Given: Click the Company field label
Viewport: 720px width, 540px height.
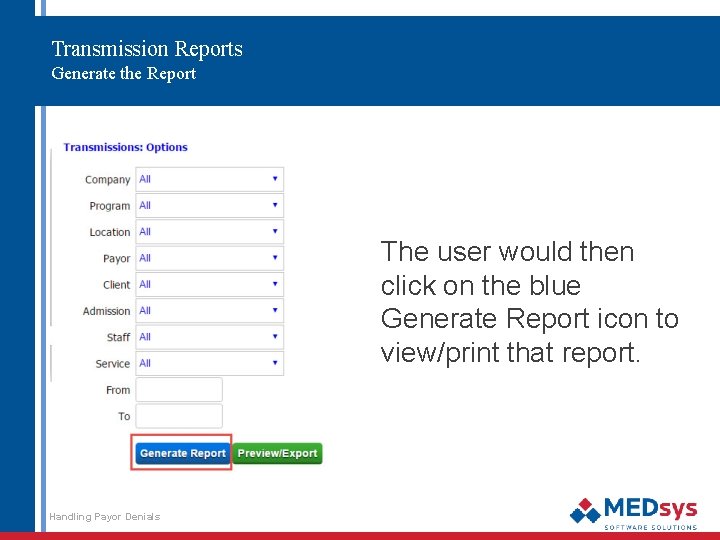Looking at the screenshot, I should click(x=107, y=180).
